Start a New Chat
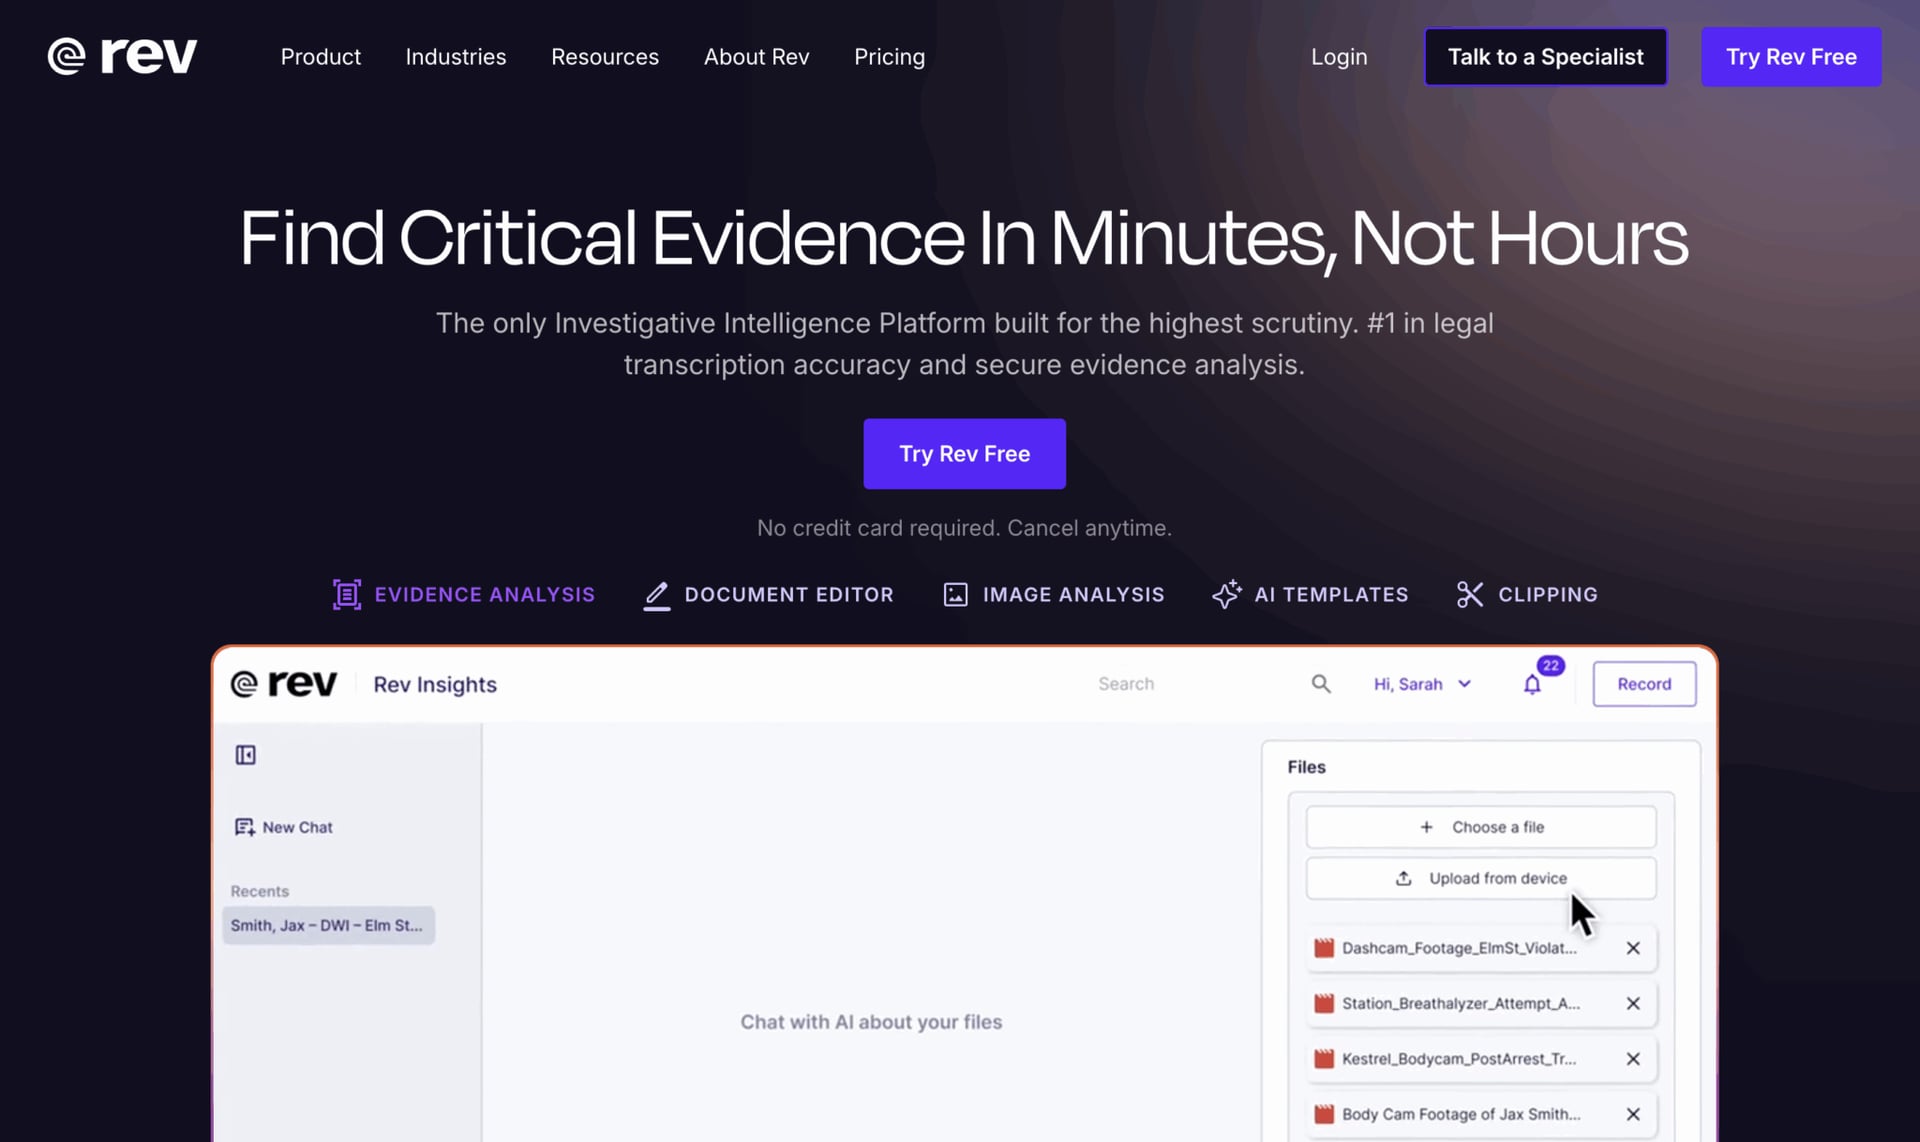 [284, 827]
